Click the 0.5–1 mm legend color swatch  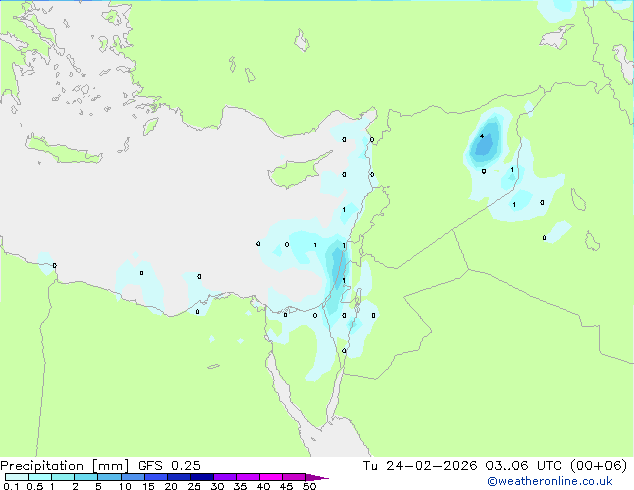(40, 477)
